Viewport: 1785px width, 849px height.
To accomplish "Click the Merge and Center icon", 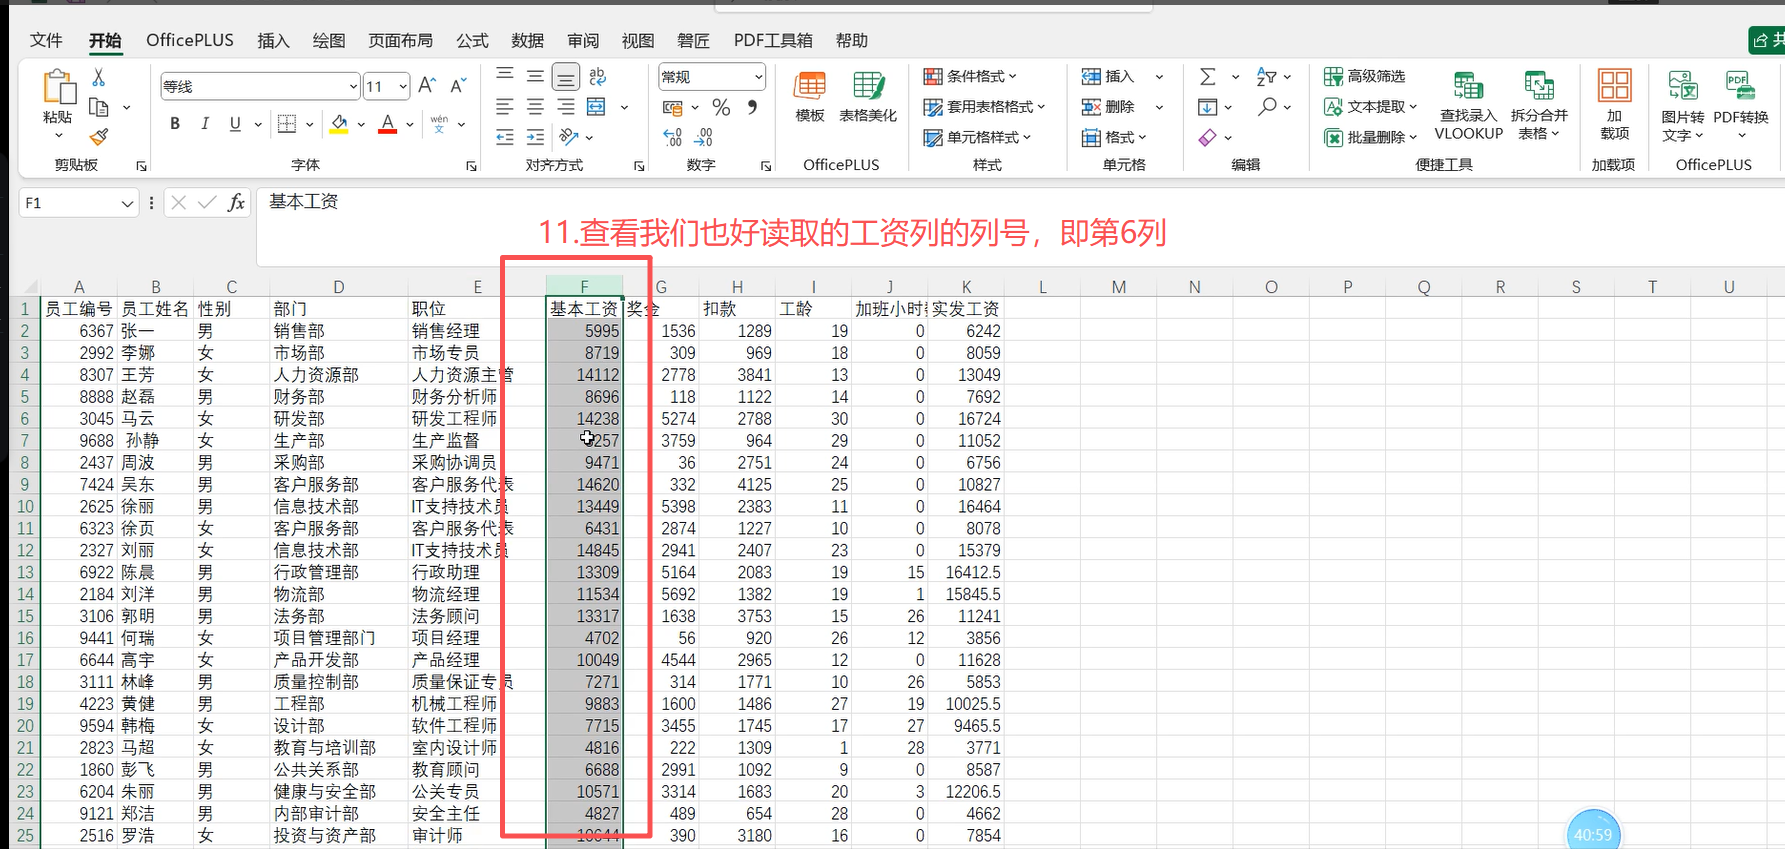I will 597,107.
